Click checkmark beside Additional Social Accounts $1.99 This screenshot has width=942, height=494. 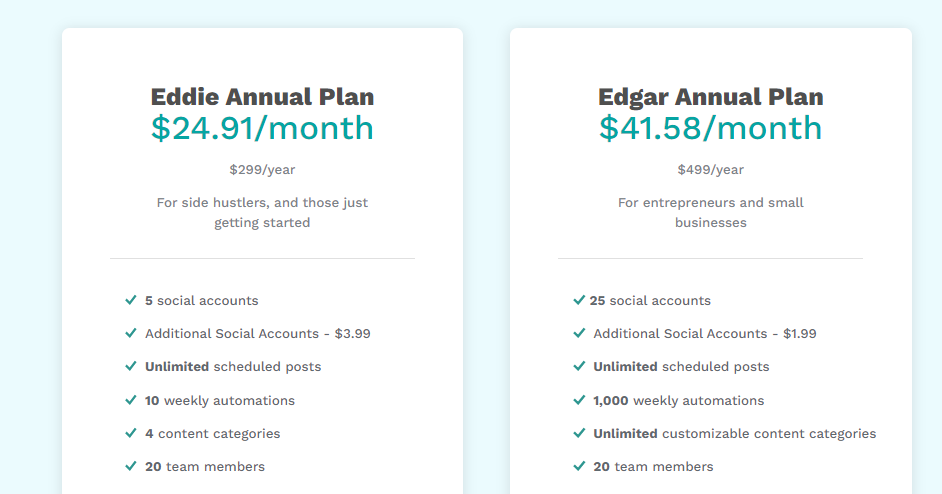tap(579, 333)
